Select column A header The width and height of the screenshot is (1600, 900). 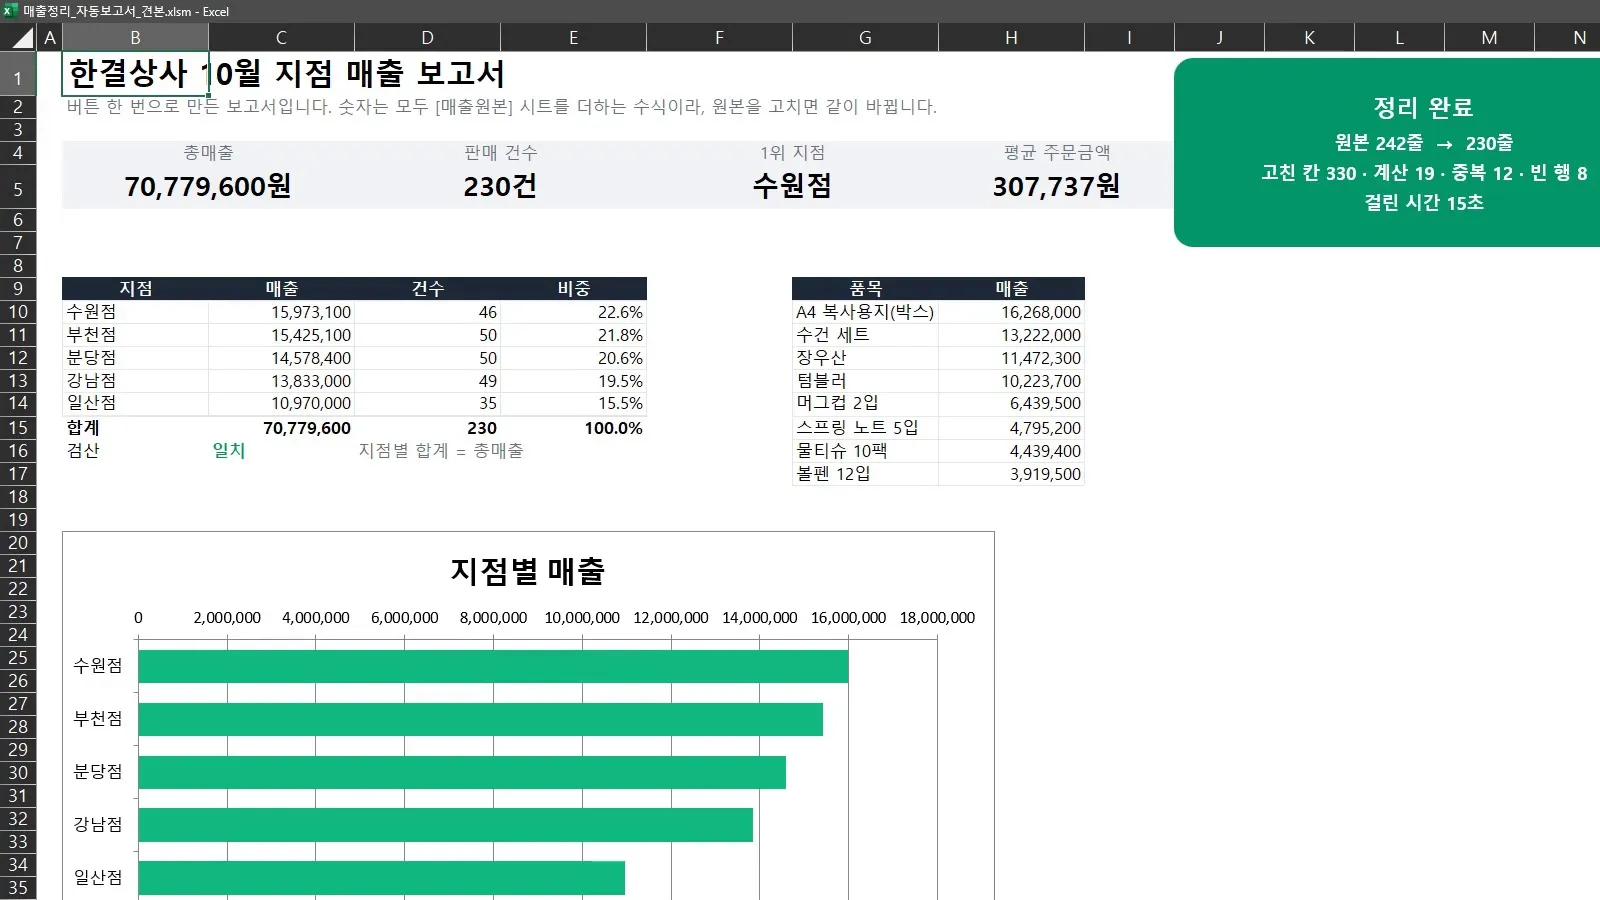pos(50,38)
